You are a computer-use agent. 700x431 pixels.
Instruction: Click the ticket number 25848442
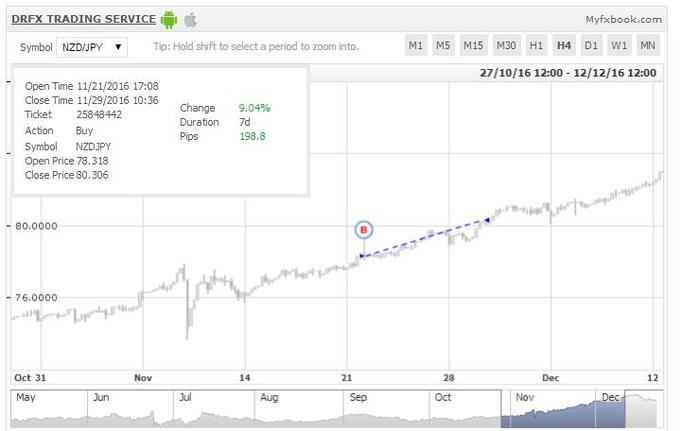pyautogui.click(x=99, y=114)
